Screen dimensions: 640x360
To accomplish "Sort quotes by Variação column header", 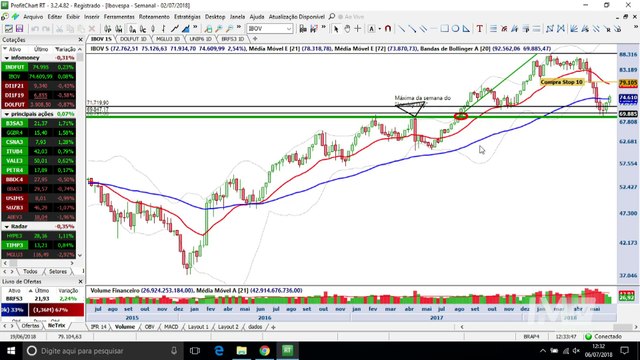I will [x=66, y=49].
